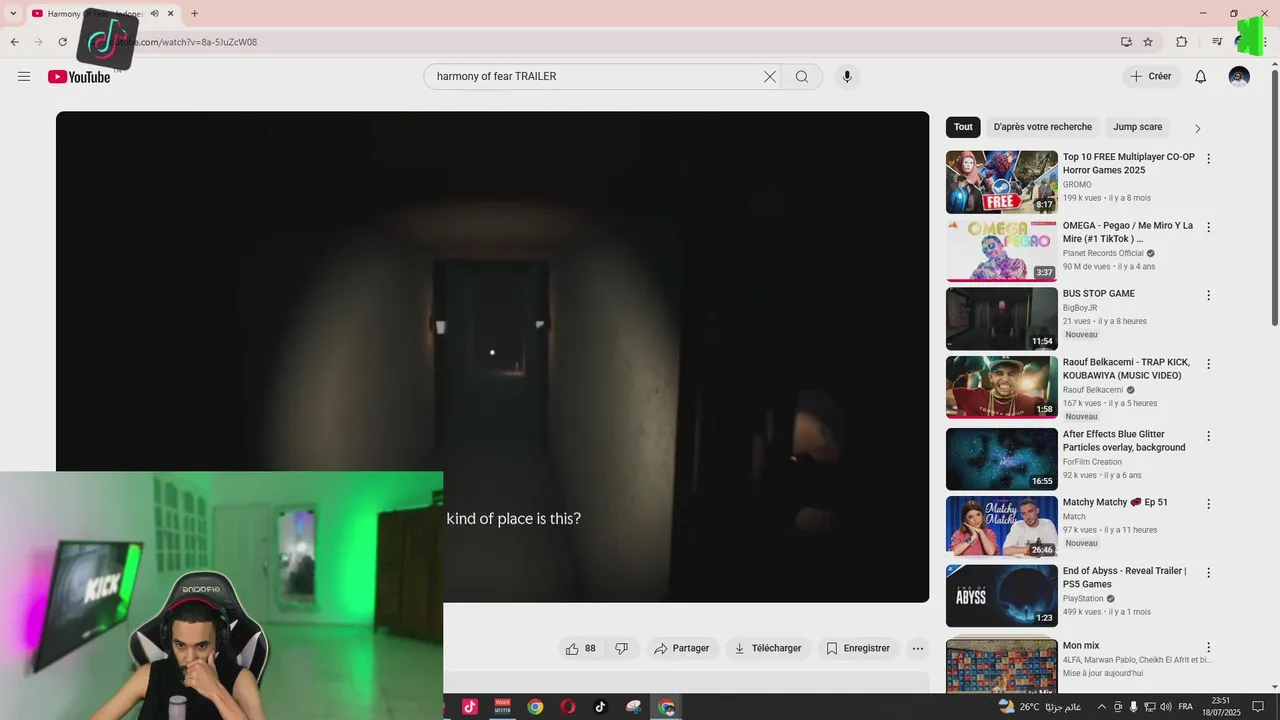
Task: Select the Tout filter chip
Action: click(963, 127)
